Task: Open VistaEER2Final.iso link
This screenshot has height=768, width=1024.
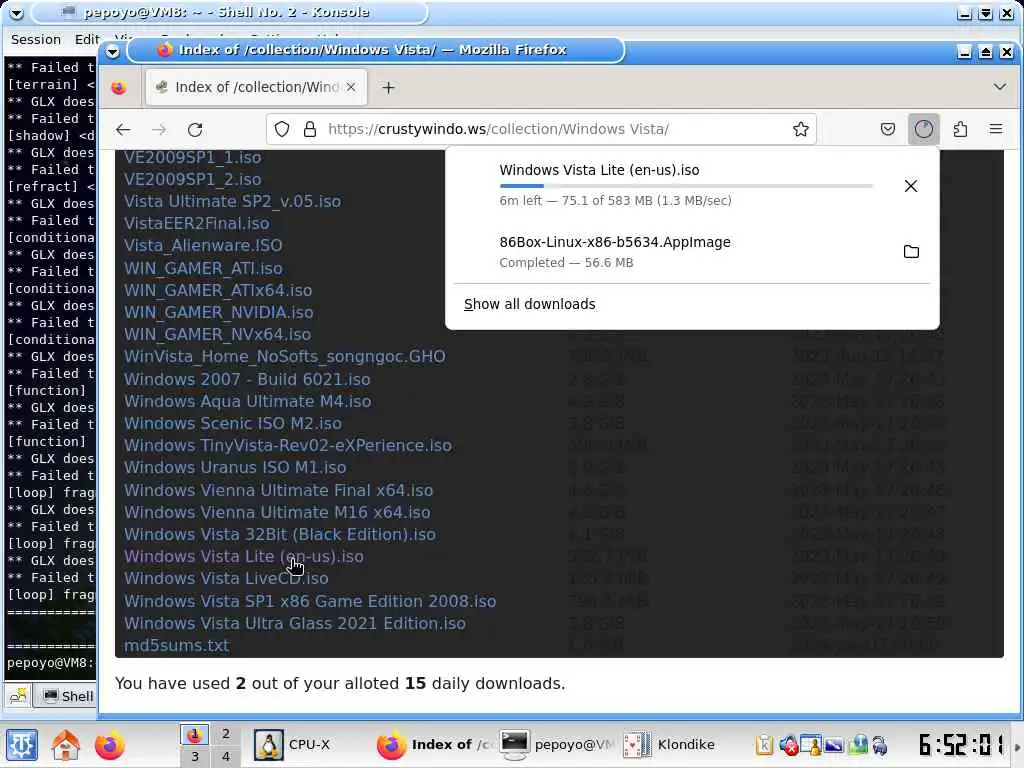Action: [x=197, y=223]
